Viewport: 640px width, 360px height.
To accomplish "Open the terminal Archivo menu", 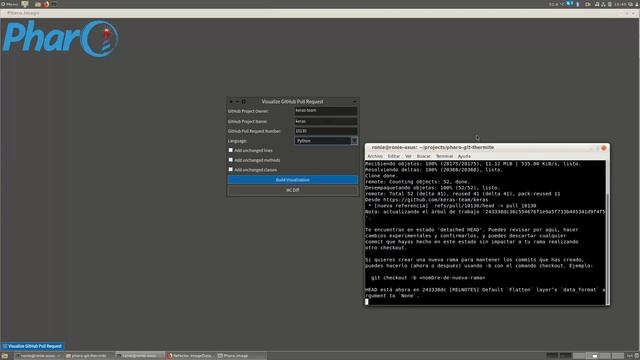I will click(375, 156).
